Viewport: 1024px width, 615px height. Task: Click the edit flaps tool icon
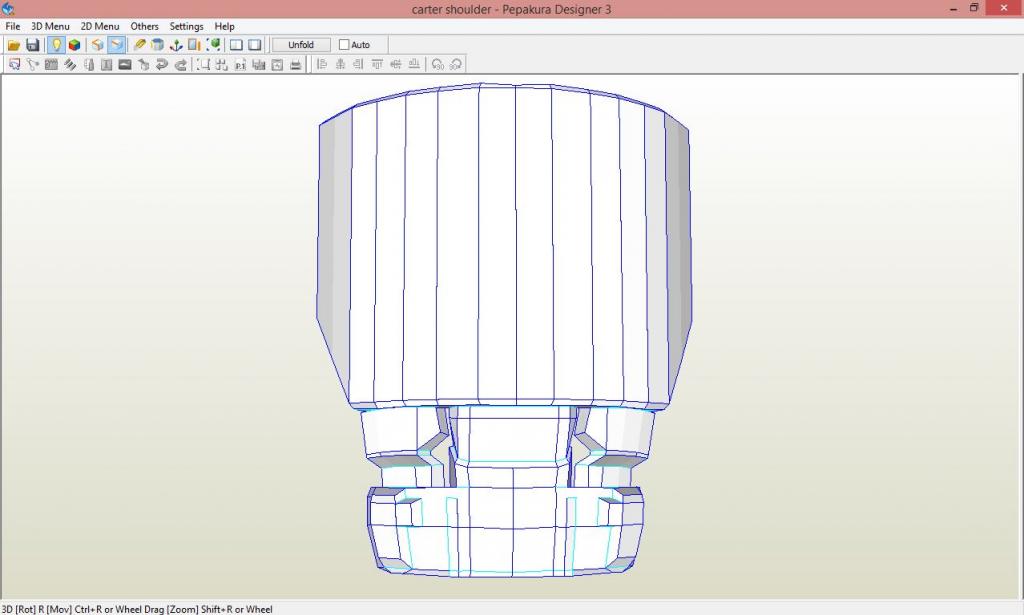point(51,64)
